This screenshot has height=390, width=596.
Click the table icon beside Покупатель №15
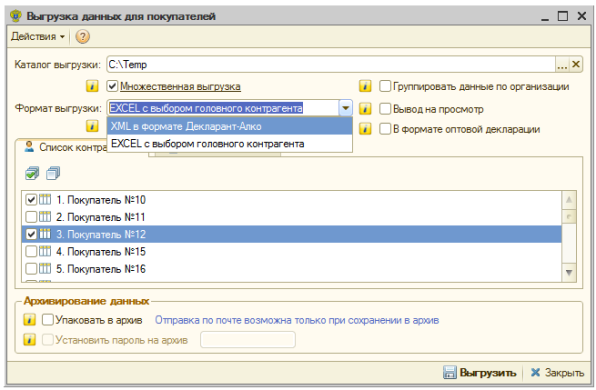click(x=45, y=251)
